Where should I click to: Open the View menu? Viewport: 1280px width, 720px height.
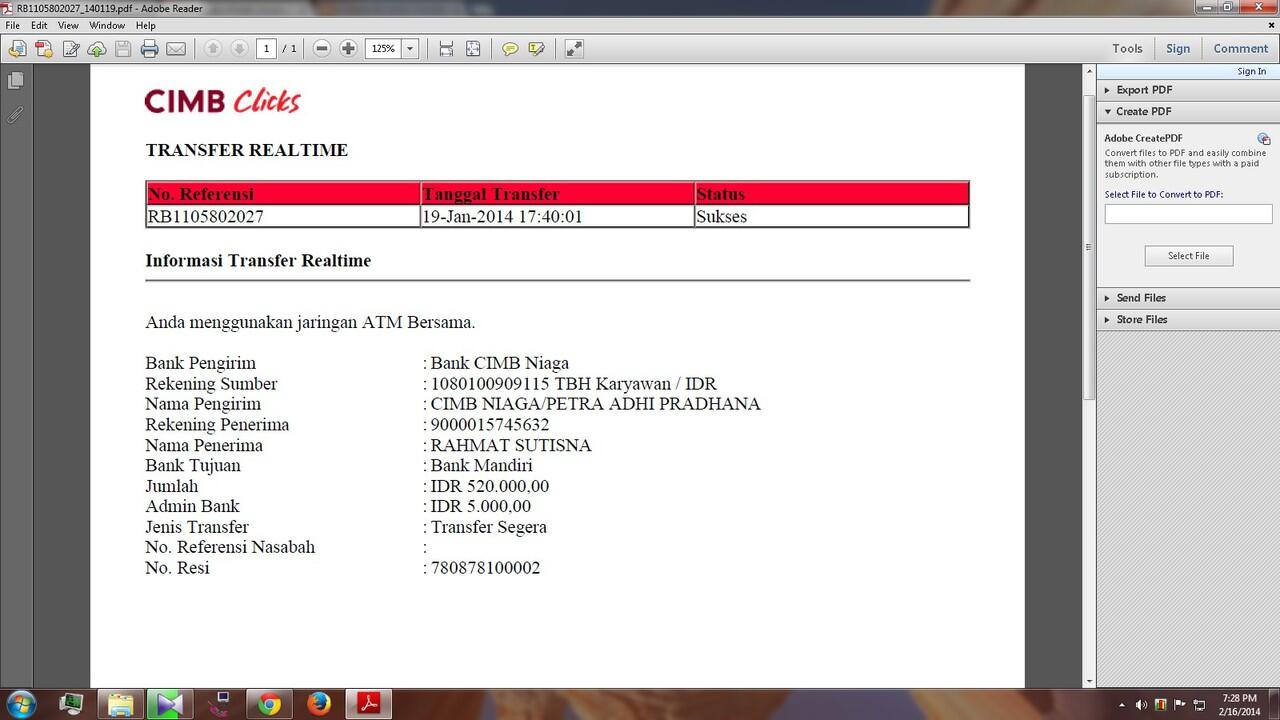(68, 25)
